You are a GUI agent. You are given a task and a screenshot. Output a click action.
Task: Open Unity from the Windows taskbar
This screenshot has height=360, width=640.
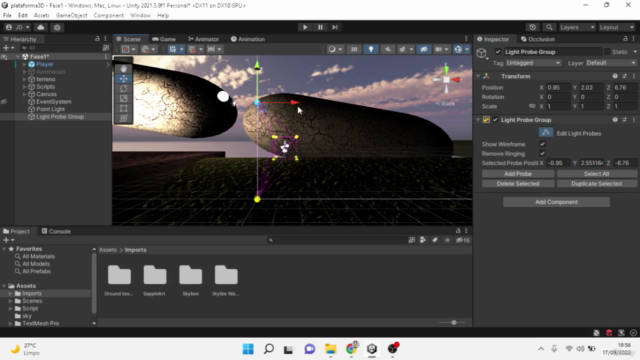[372, 349]
